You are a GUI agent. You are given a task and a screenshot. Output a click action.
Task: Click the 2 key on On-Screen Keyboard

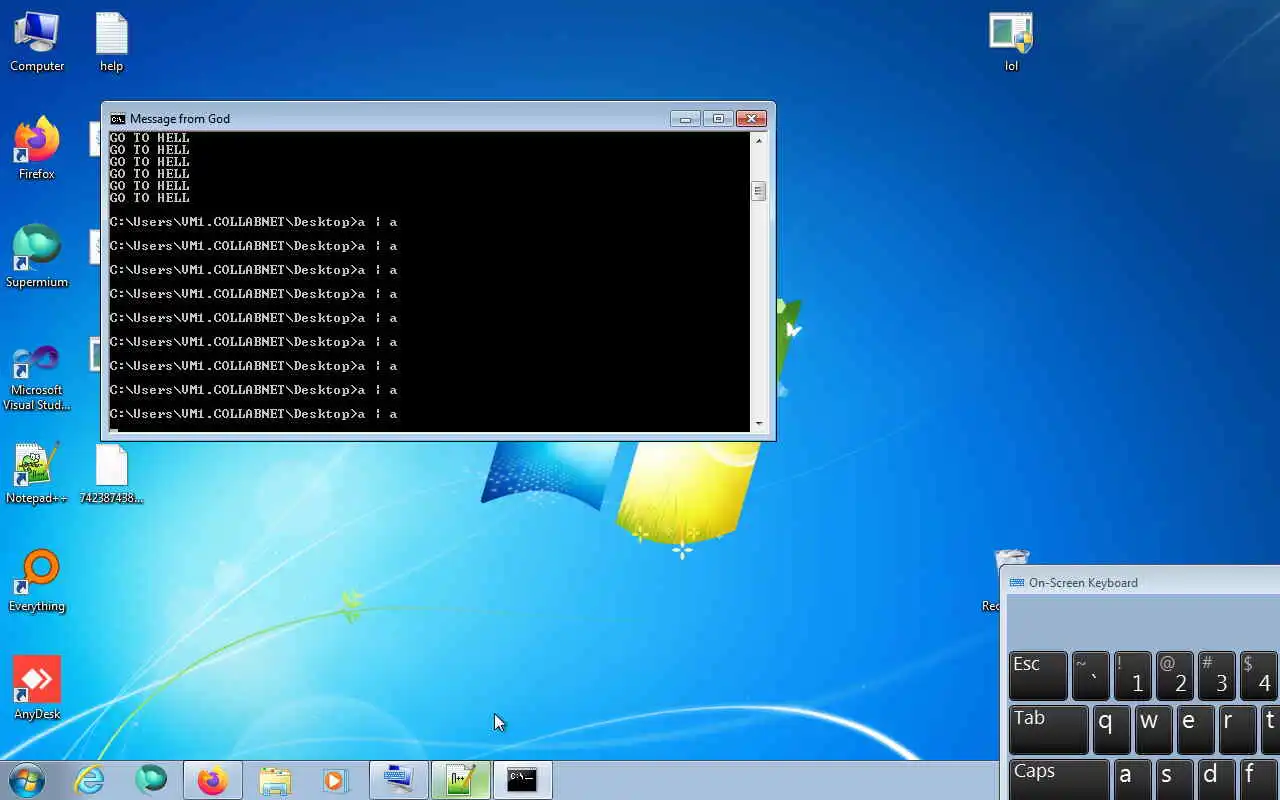1175,675
